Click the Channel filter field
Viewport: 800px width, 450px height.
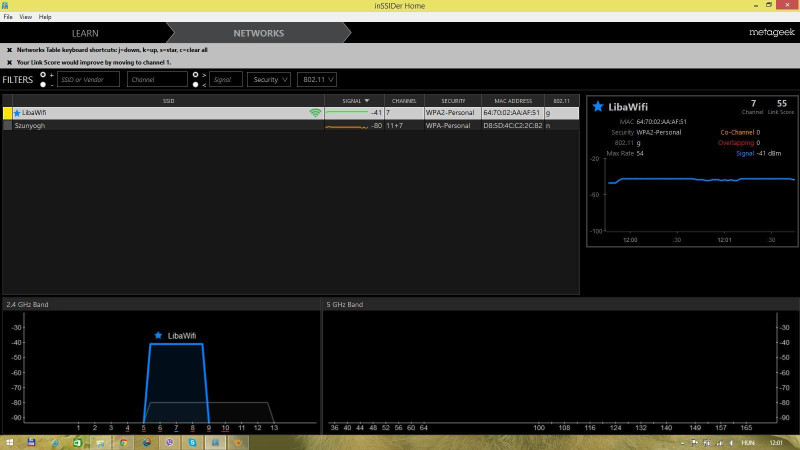pos(157,80)
